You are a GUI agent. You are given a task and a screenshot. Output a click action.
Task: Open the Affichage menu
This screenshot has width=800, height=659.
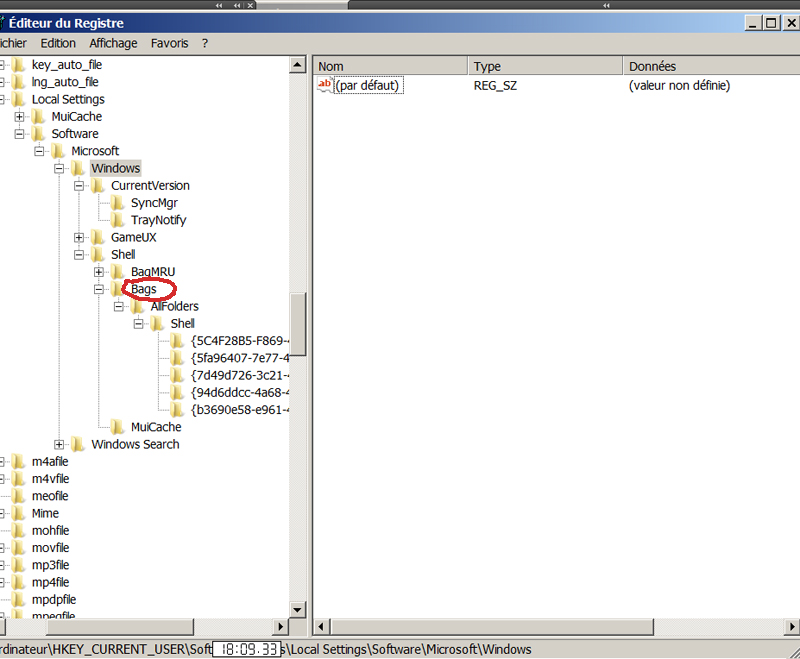pos(113,43)
